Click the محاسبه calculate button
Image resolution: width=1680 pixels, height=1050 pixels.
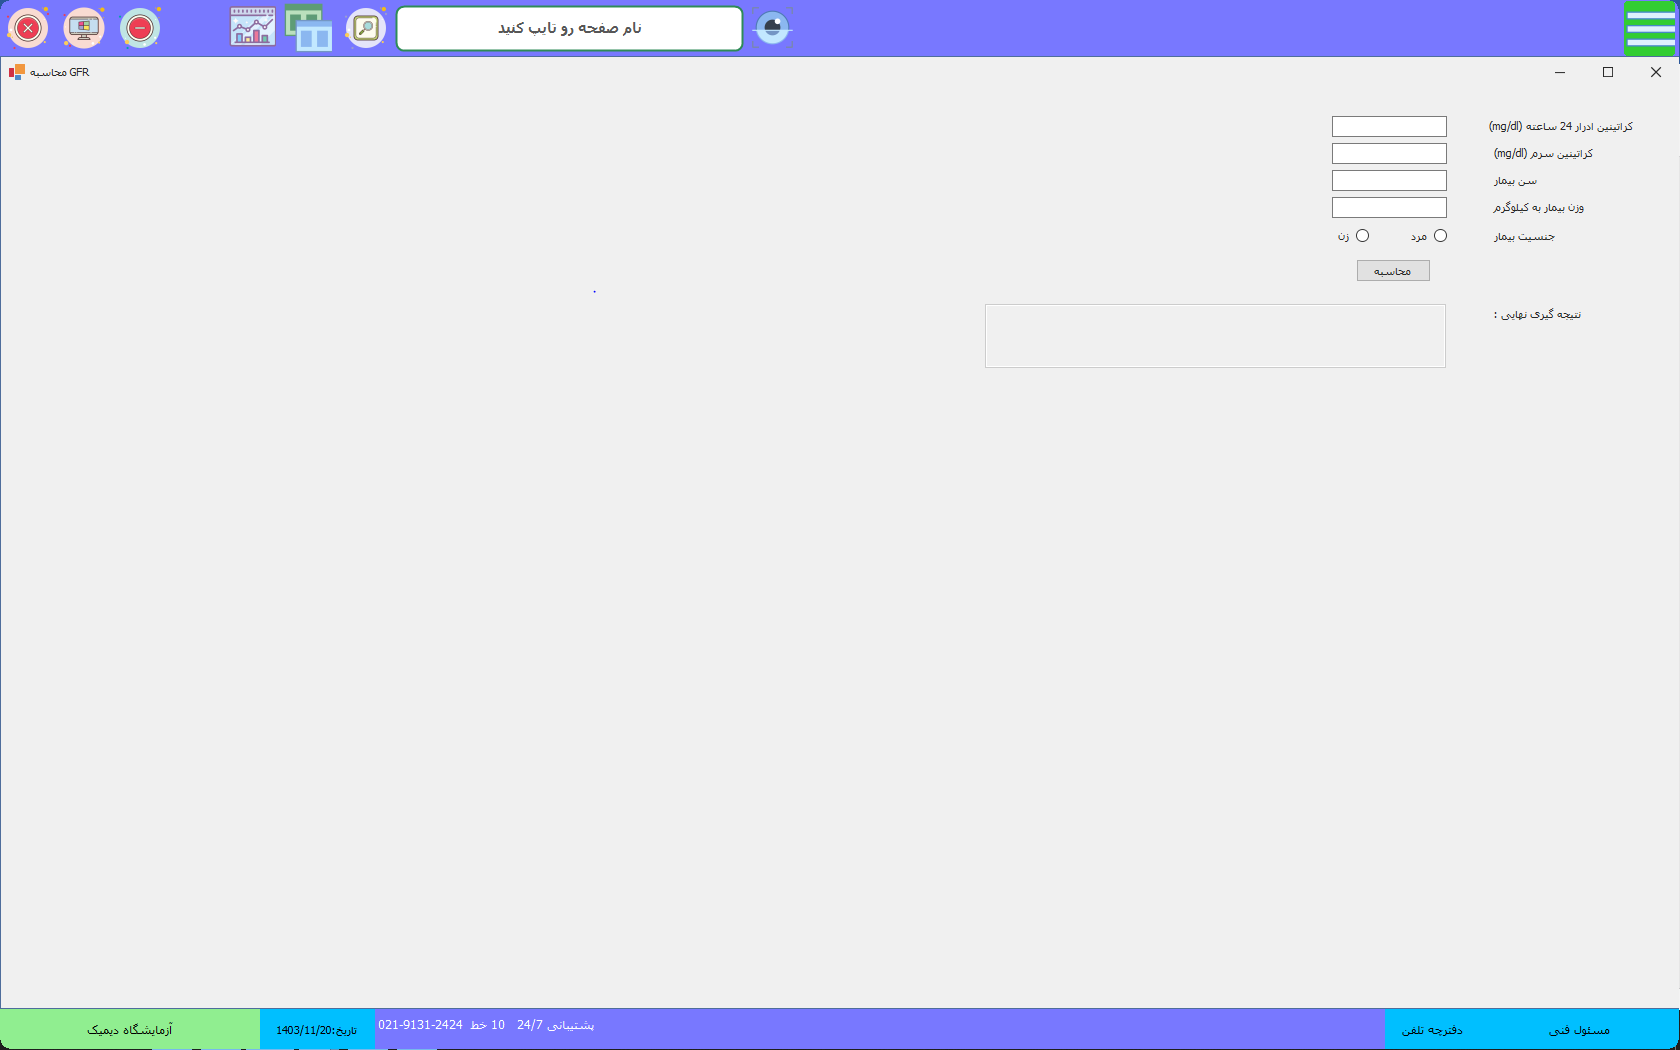point(1393,271)
